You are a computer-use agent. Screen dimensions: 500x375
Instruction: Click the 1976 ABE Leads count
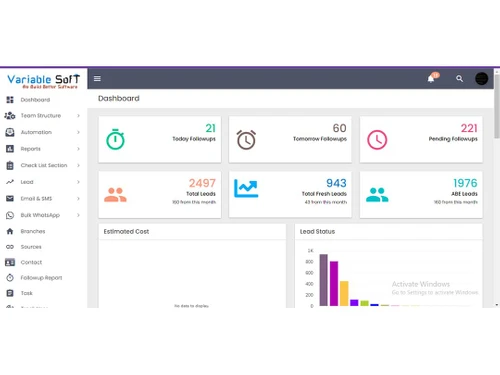(x=465, y=183)
